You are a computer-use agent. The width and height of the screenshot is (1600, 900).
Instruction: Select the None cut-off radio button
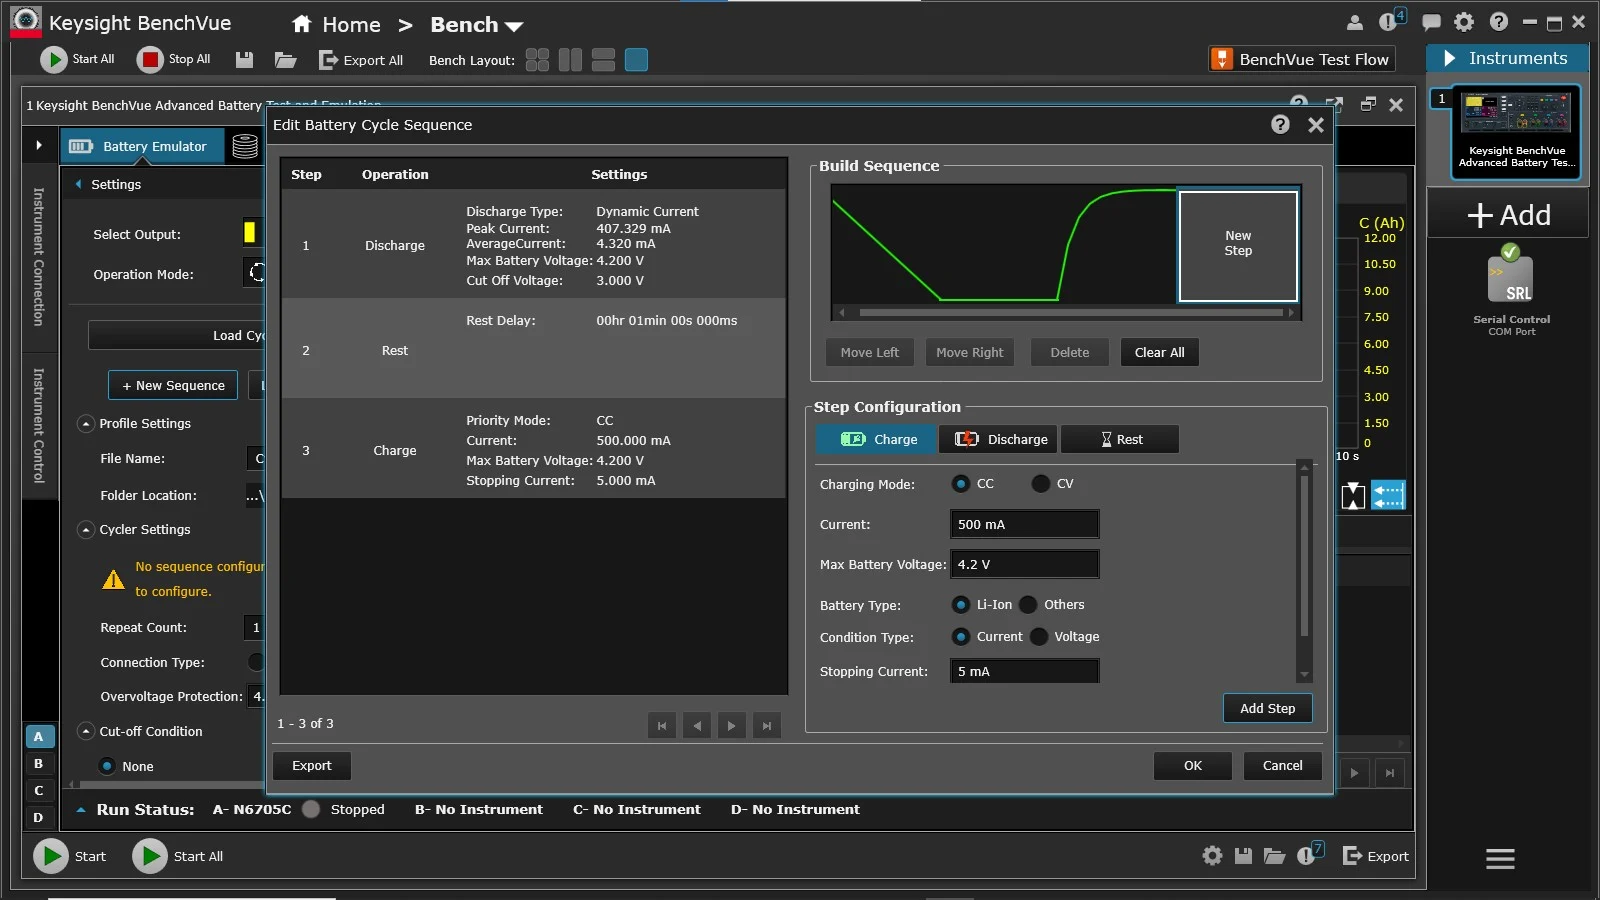[x=107, y=766]
